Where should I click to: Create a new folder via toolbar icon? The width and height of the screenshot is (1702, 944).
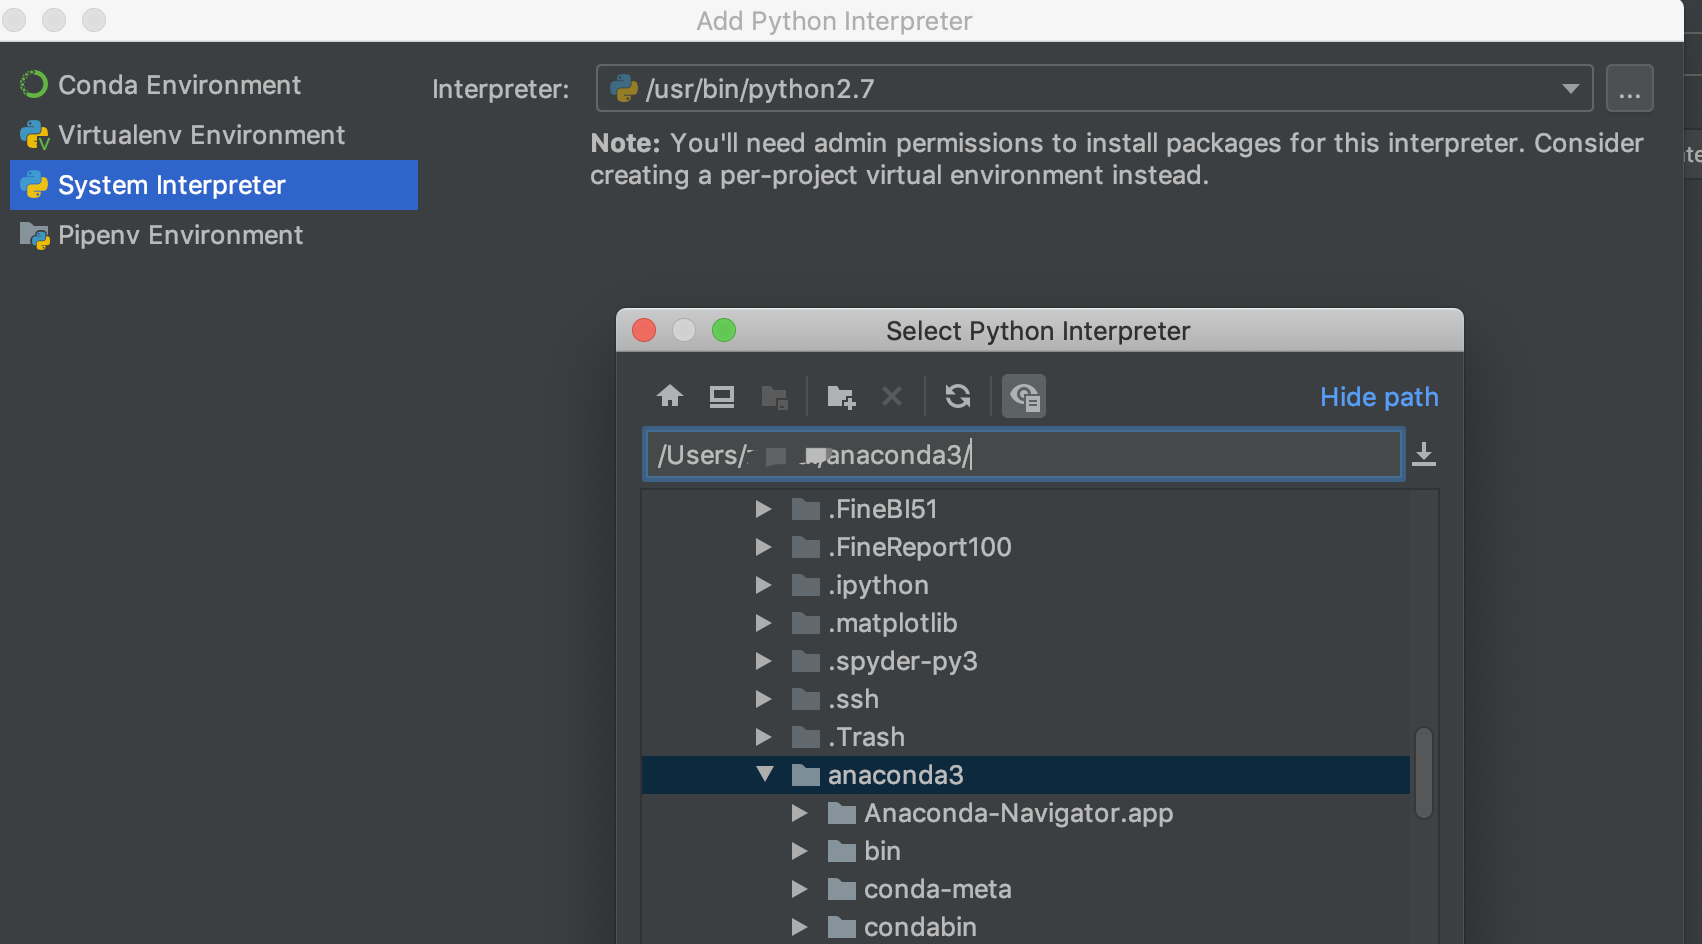pos(841,397)
